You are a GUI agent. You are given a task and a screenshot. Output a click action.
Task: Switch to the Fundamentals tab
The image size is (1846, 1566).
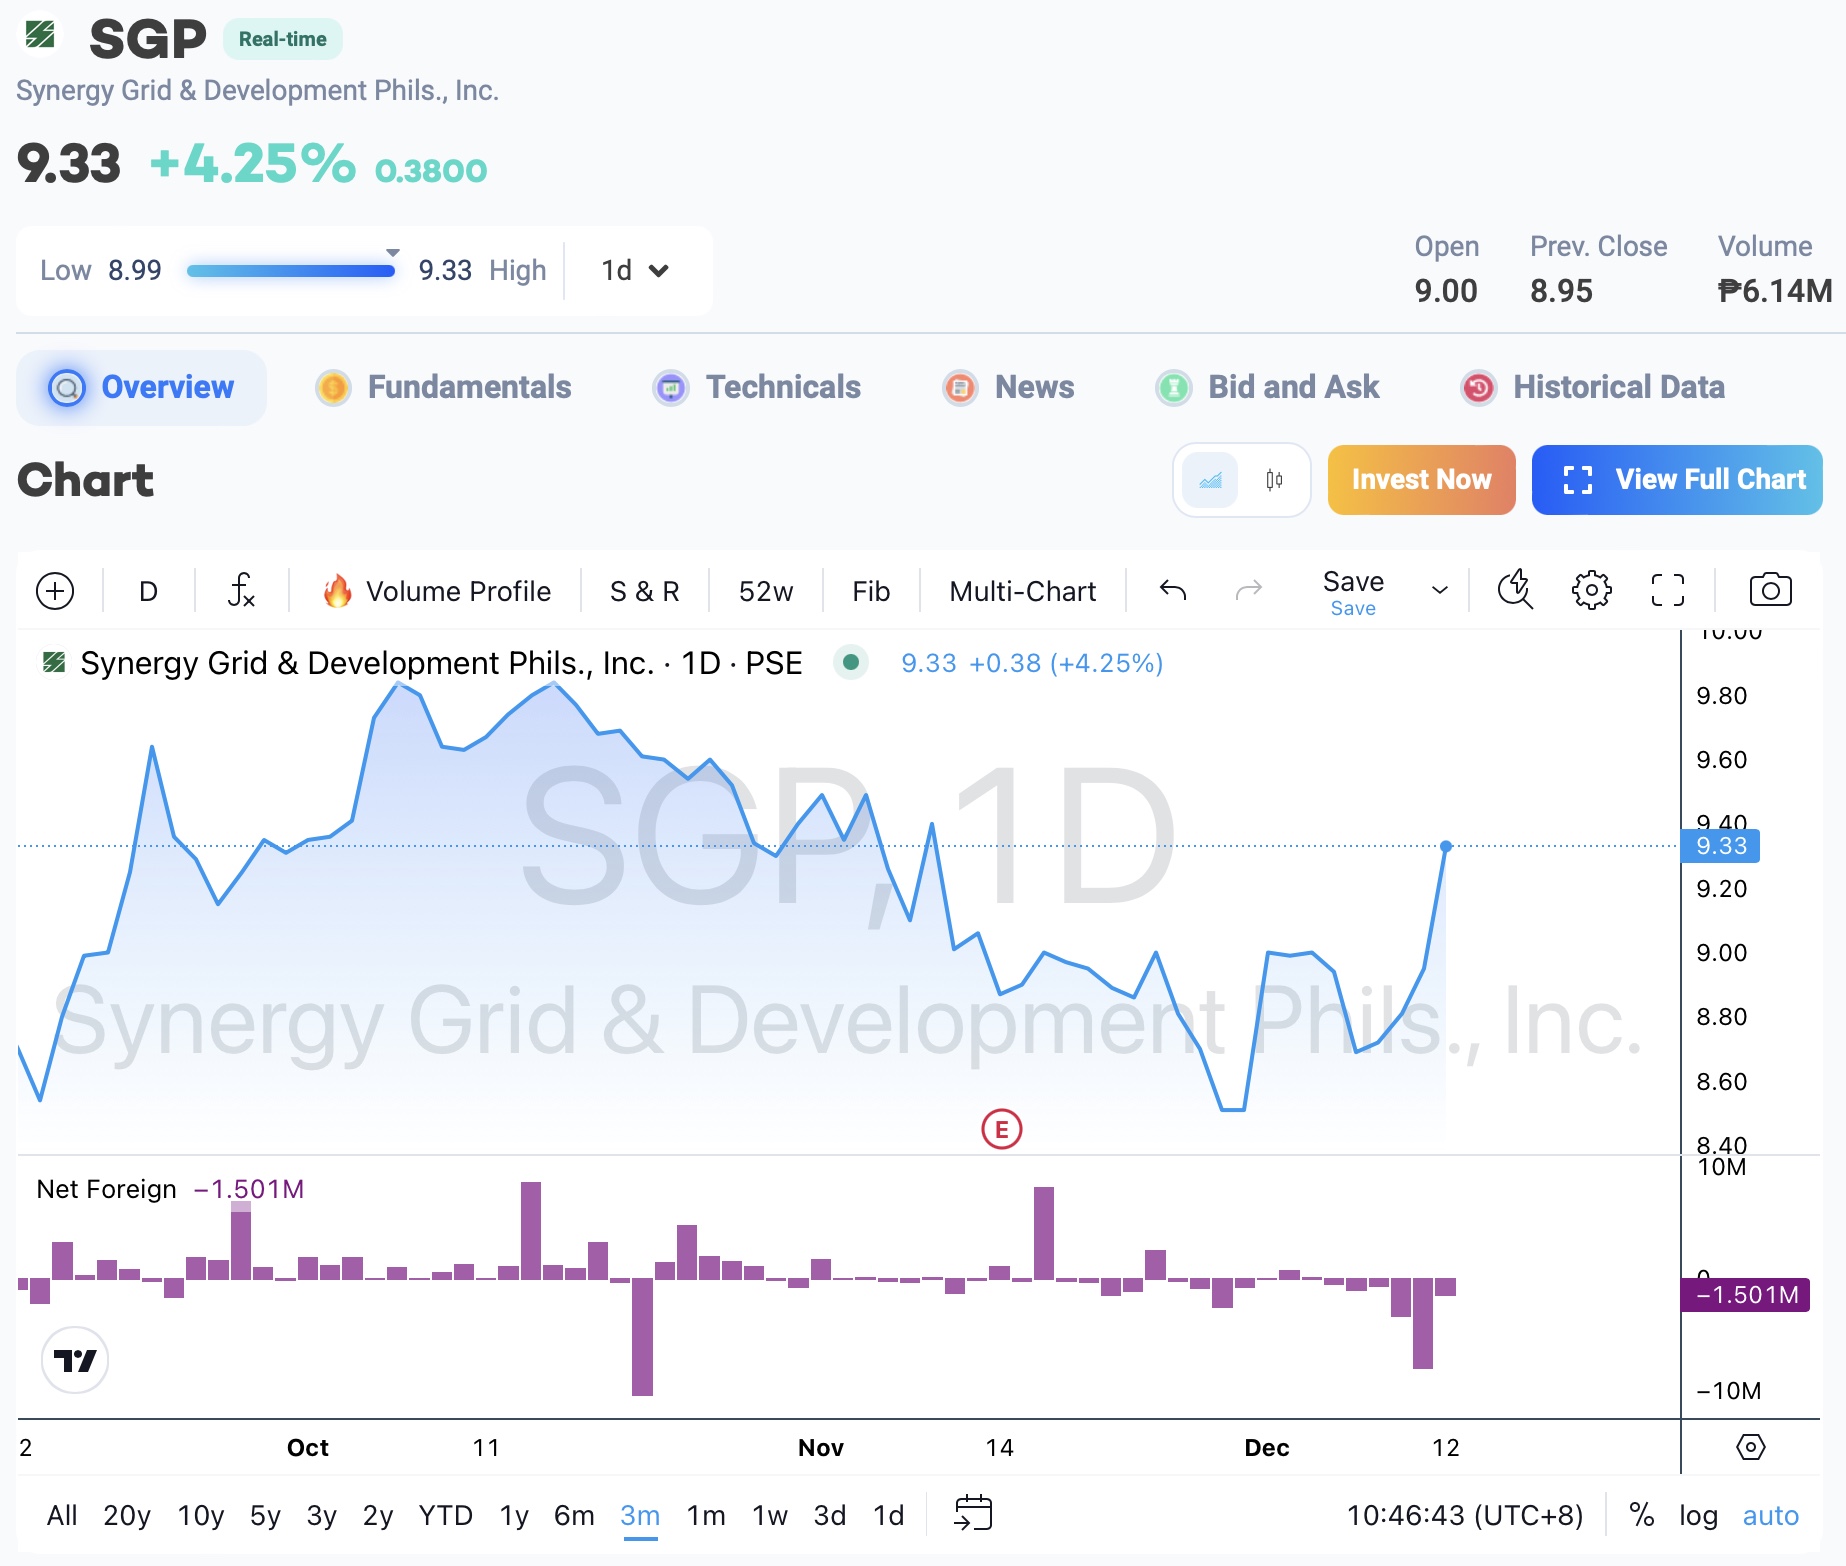[x=468, y=387]
